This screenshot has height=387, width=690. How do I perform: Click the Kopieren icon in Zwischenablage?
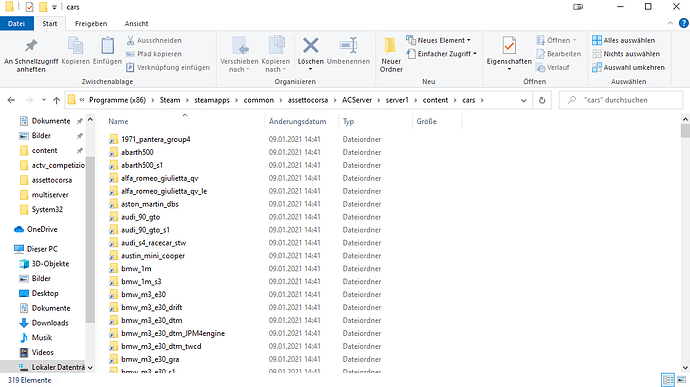pos(76,46)
